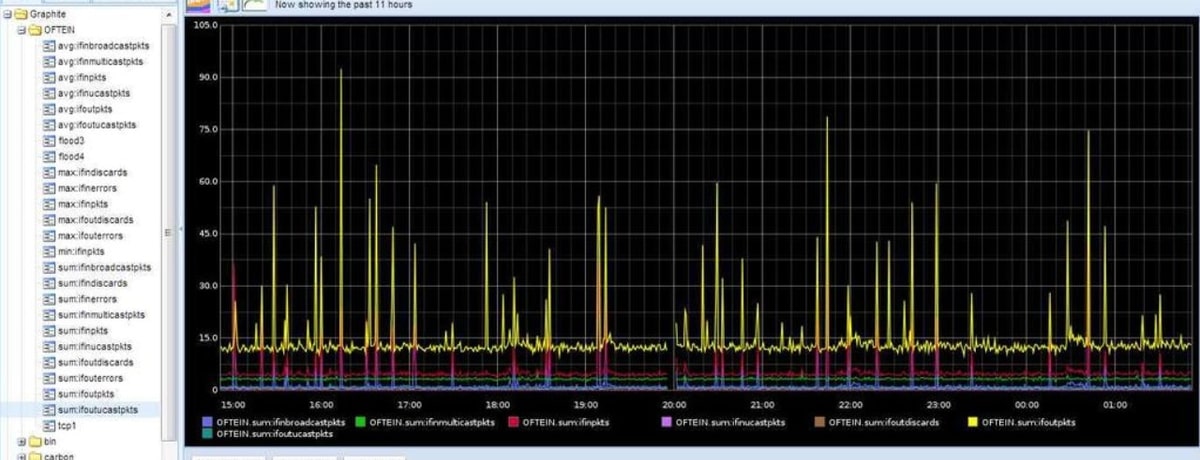
Task: Expand the bin folder node
Action: click(x=21, y=441)
